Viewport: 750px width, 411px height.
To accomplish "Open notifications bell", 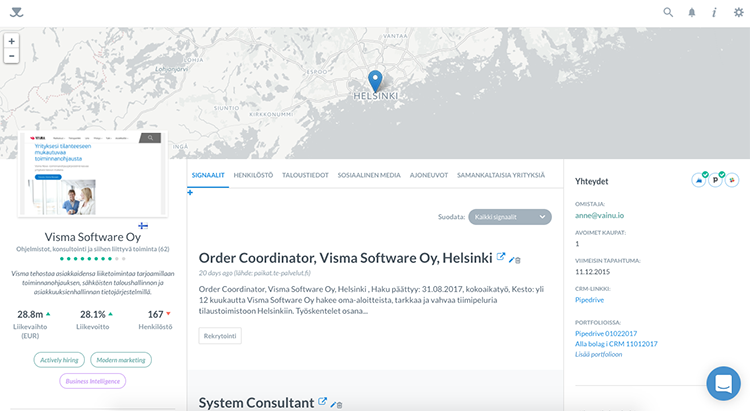I will (691, 13).
